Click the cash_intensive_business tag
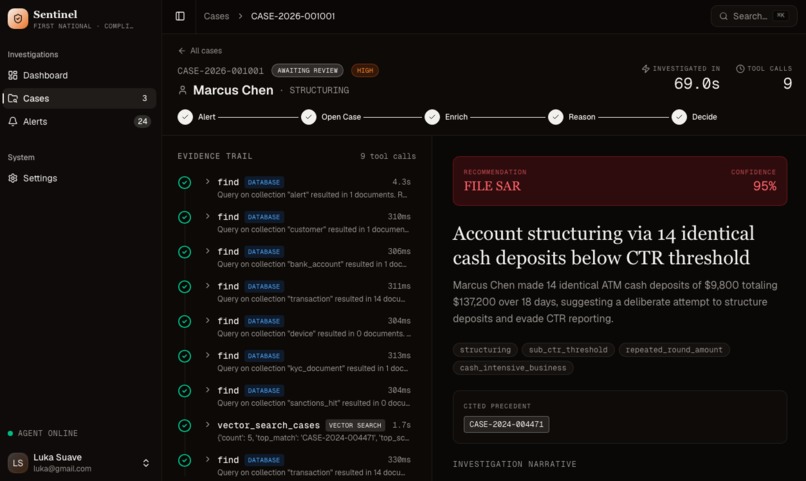 pos(513,367)
